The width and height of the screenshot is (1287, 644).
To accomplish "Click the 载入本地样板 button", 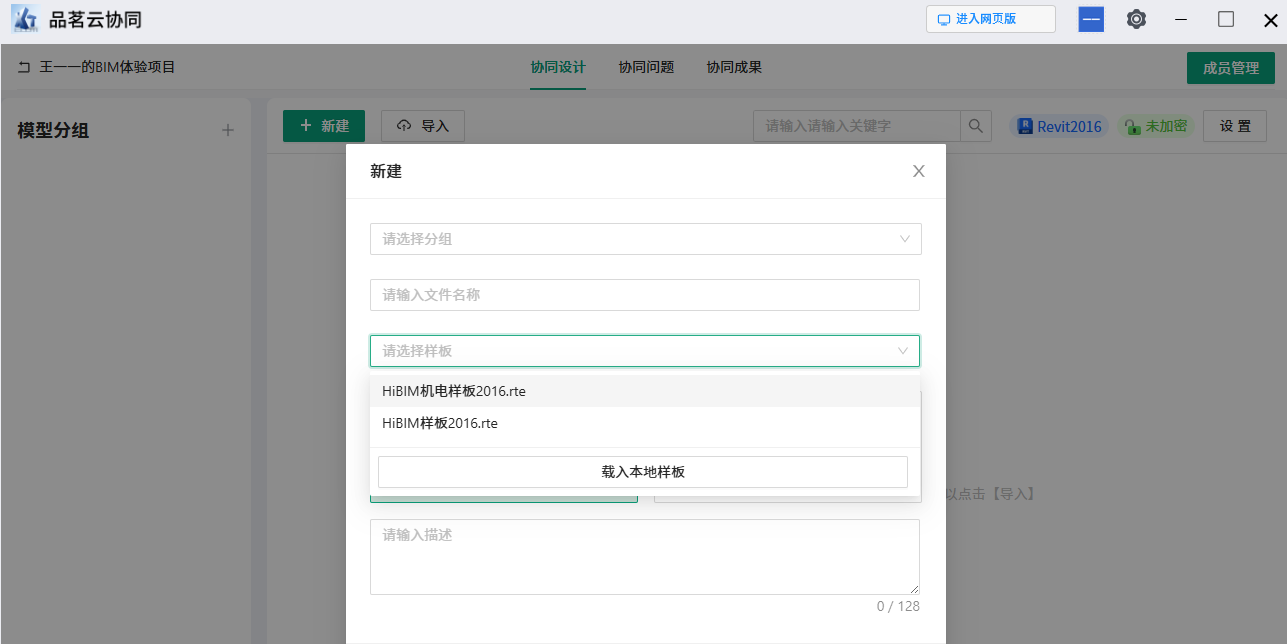I will [x=643, y=472].
